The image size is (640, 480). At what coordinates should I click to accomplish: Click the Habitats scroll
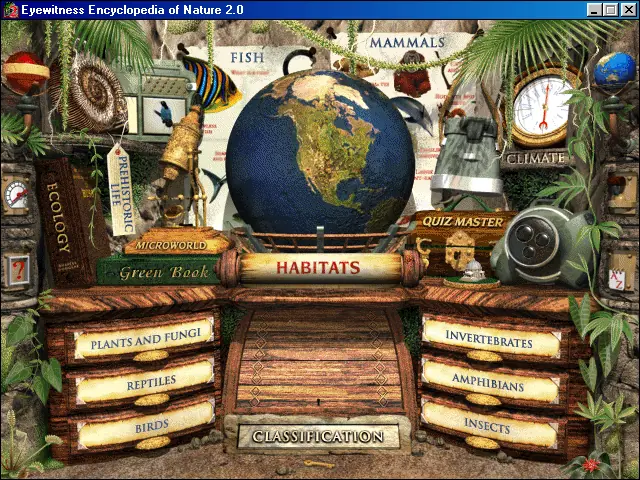click(320, 268)
